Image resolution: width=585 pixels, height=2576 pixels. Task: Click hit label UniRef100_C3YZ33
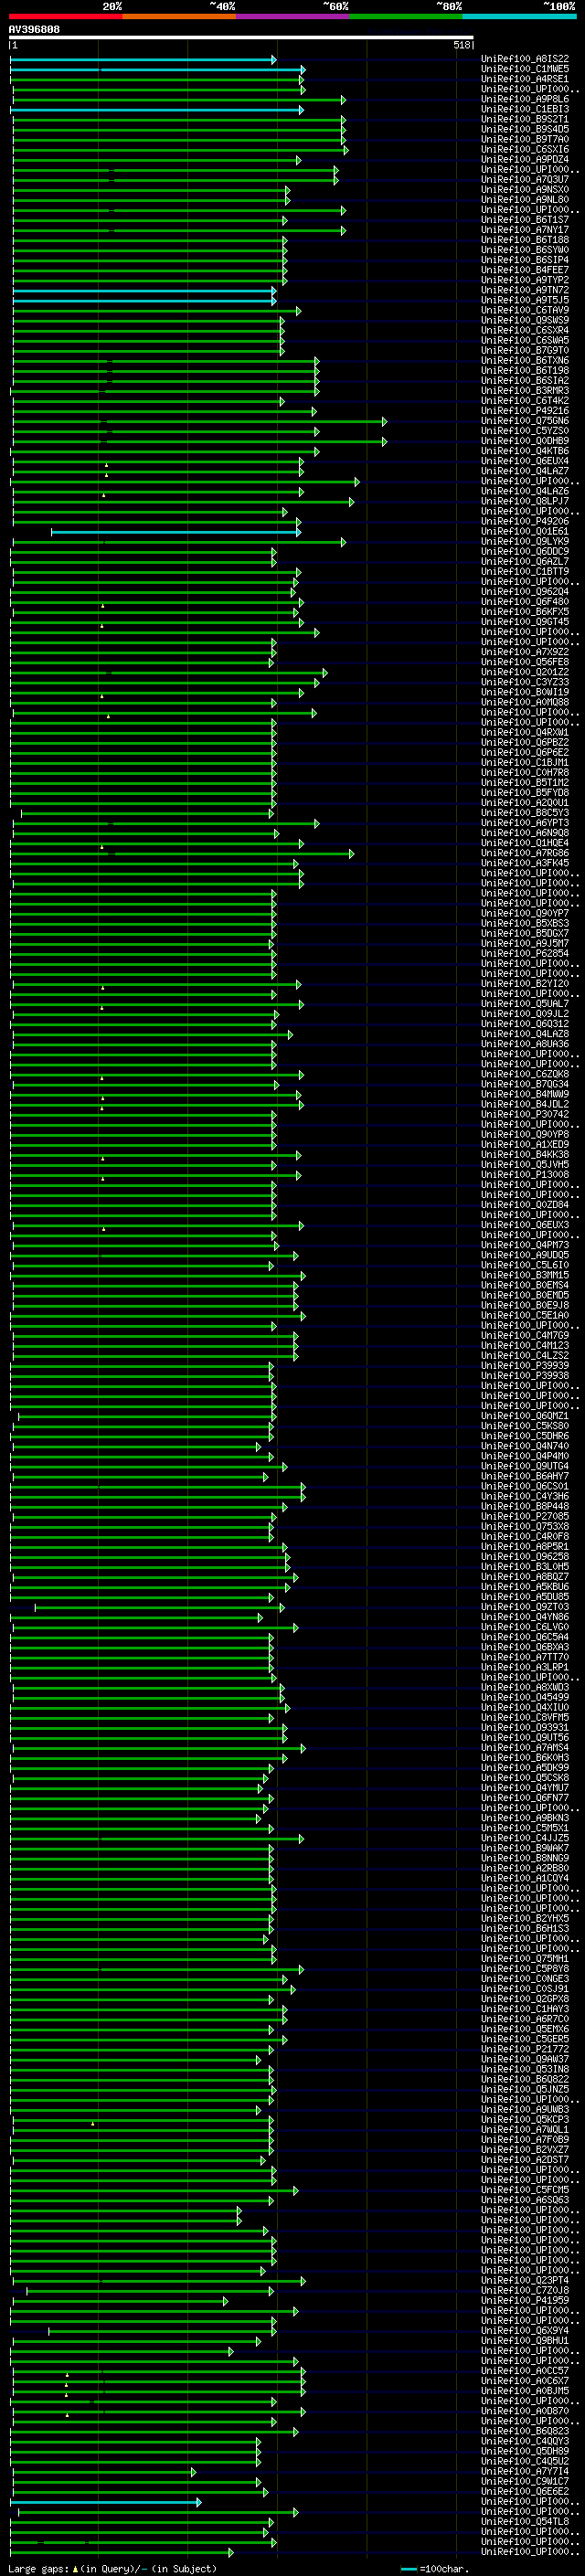coord(525,683)
